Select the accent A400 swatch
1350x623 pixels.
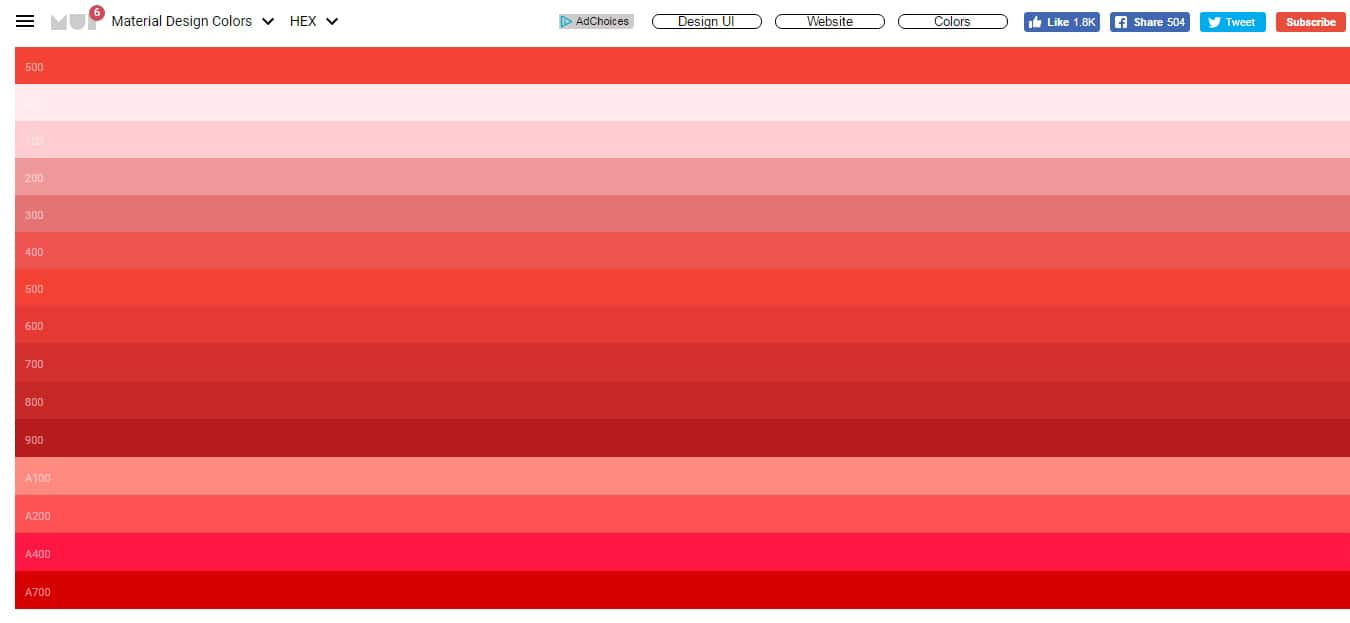(682, 552)
